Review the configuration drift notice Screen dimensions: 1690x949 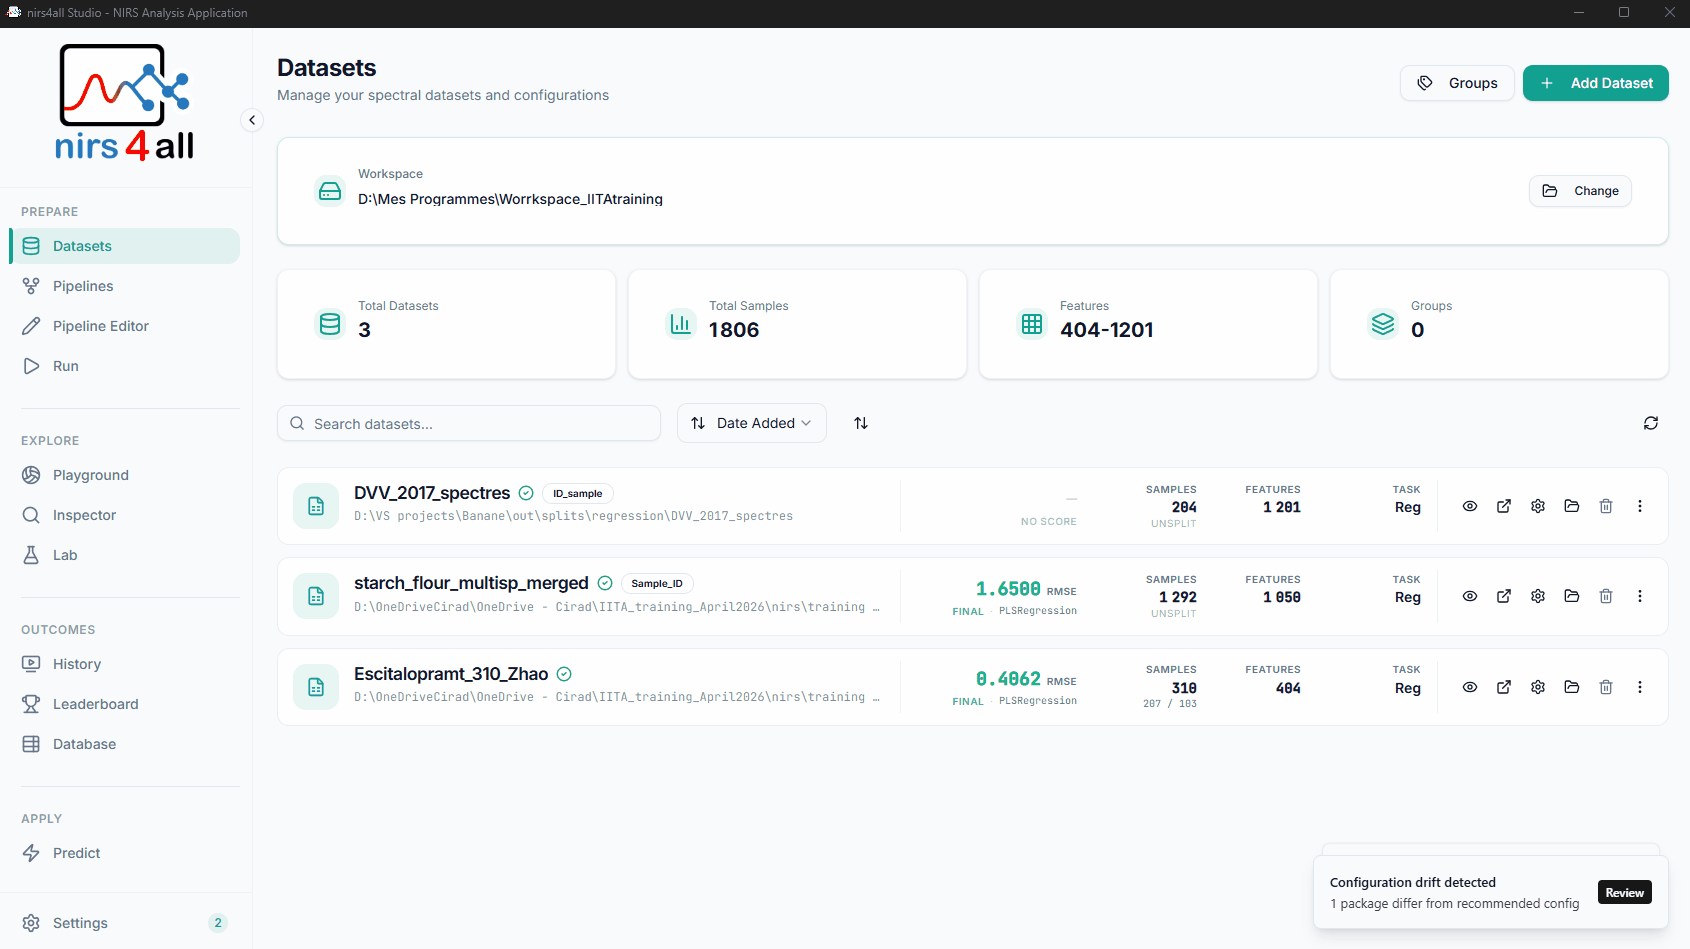1624,893
